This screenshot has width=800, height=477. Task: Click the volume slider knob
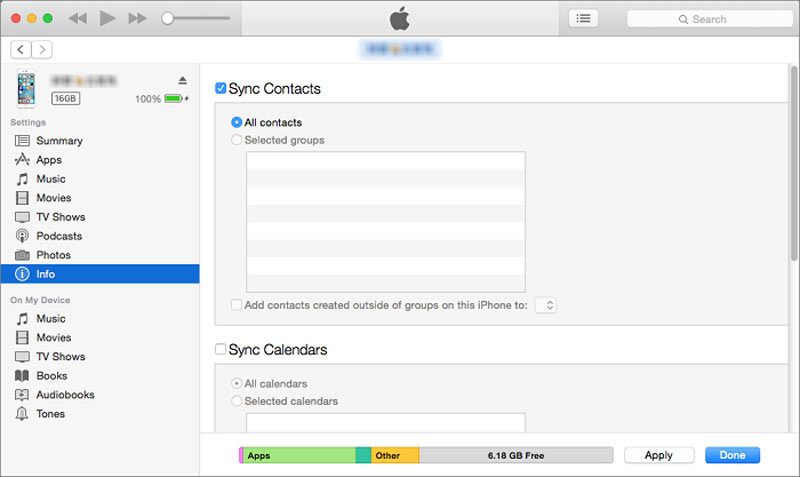[x=167, y=19]
